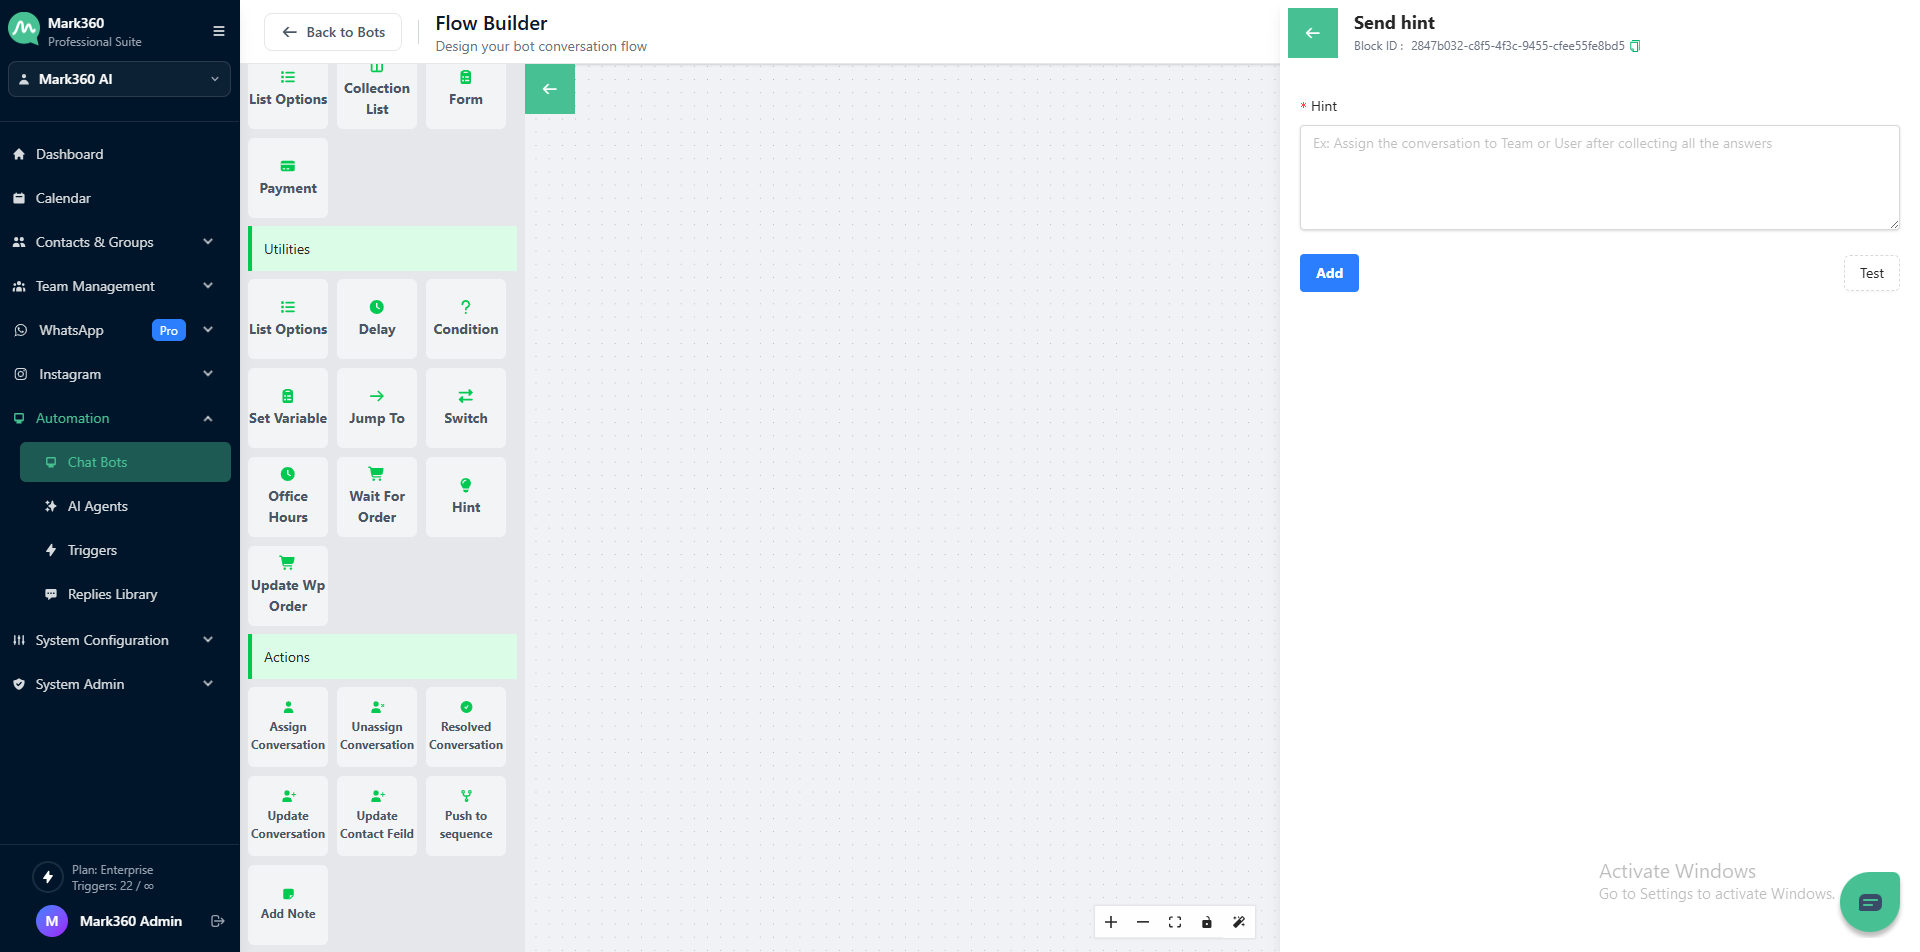Select the Jump To block
The height and width of the screenshot is (952, 1920).
pos(377,408)
